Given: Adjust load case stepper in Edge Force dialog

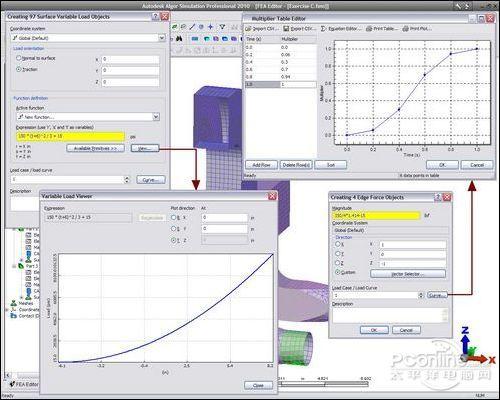Looking at the screenshot, I should (421, 295).
